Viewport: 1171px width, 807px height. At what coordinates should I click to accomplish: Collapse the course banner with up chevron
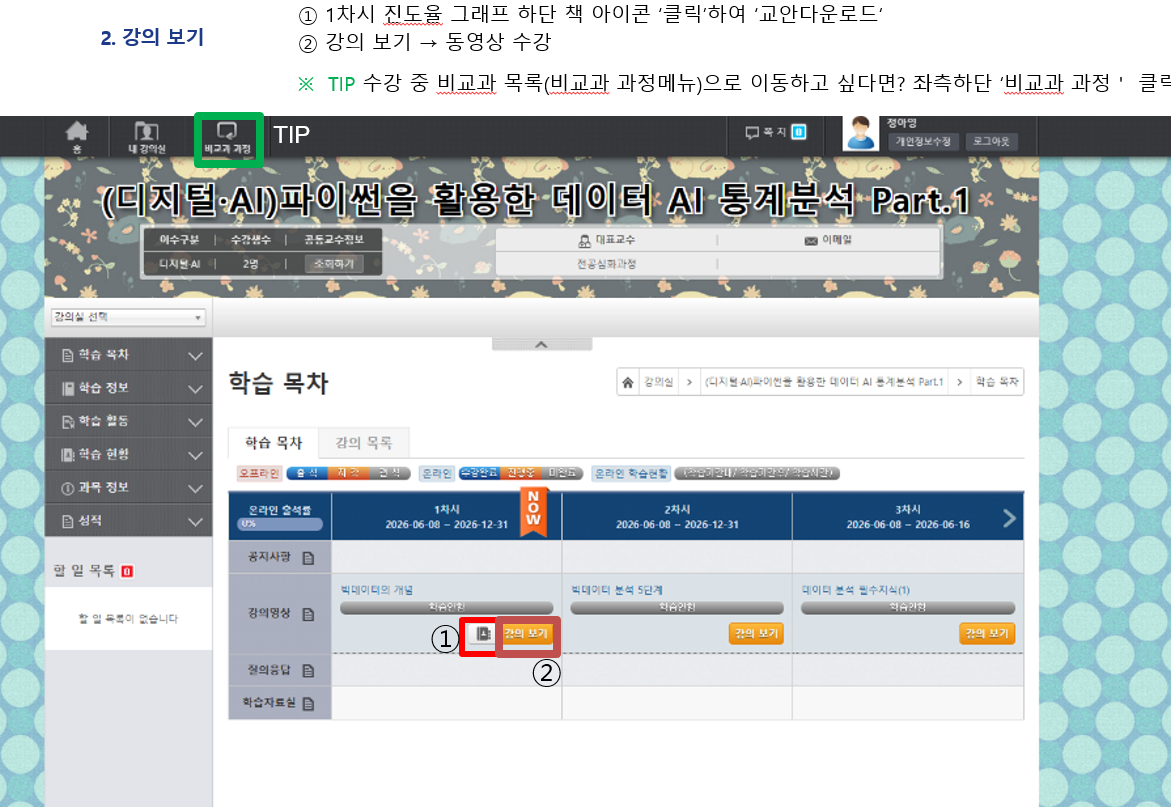pos(541,344)
